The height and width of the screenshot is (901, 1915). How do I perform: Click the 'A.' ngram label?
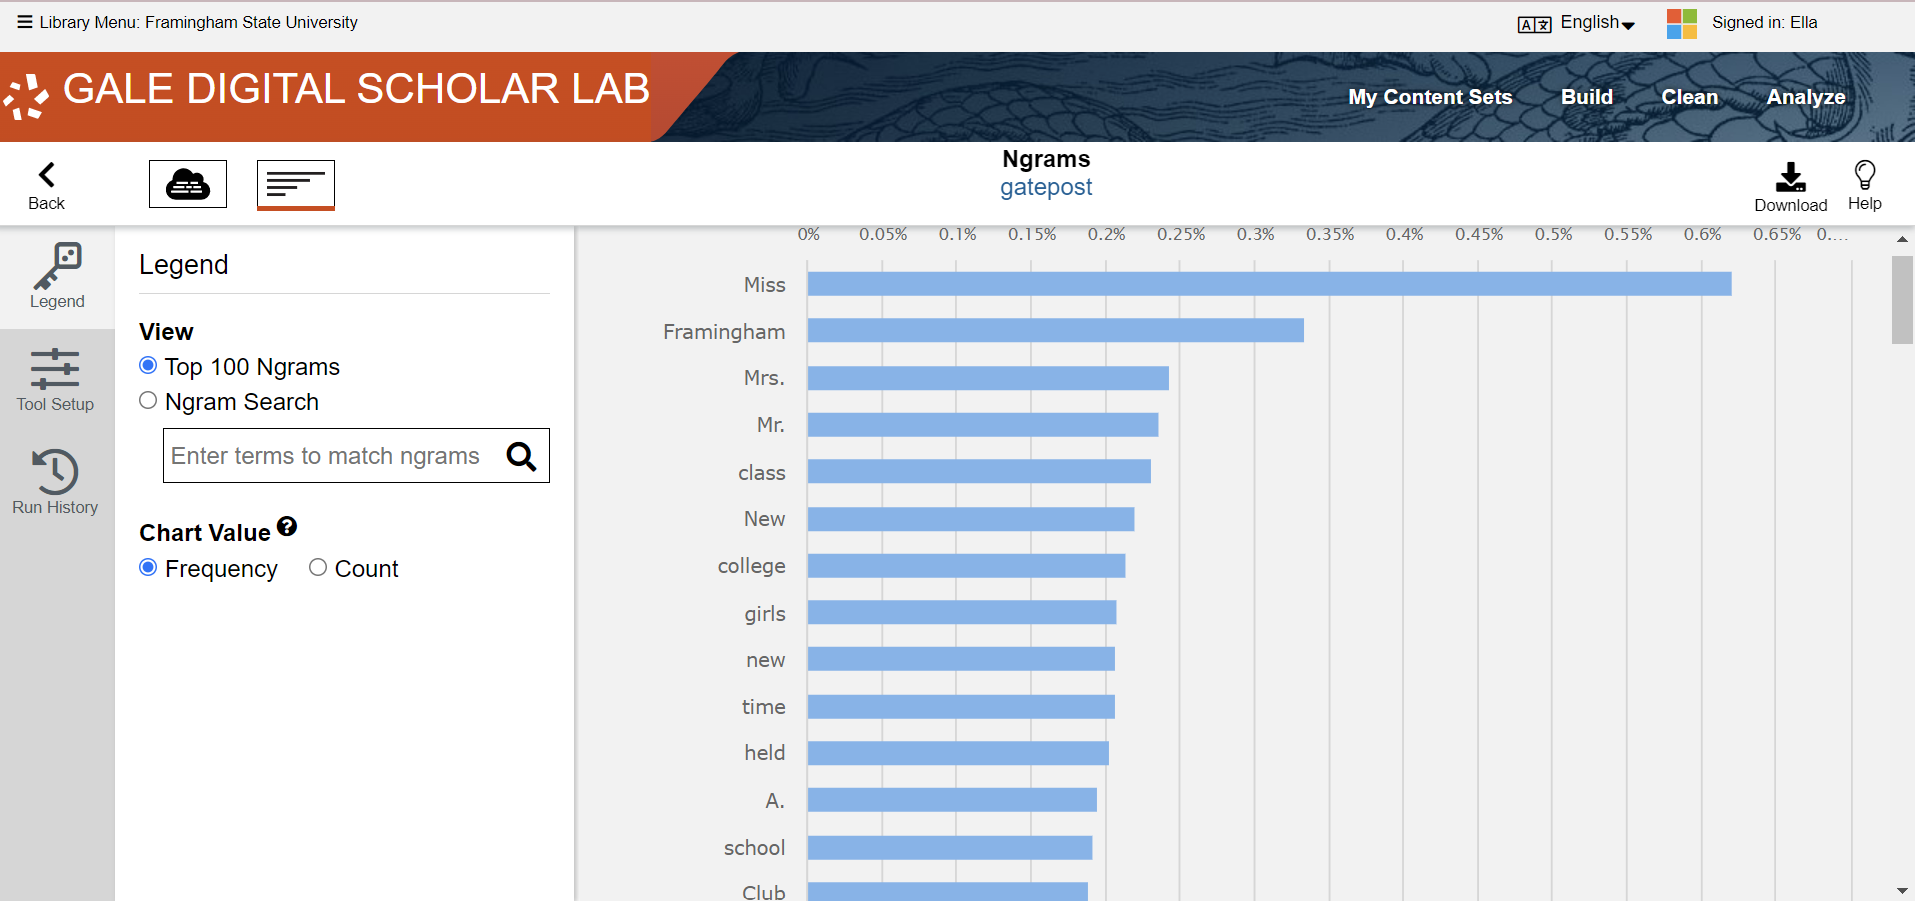775,801
